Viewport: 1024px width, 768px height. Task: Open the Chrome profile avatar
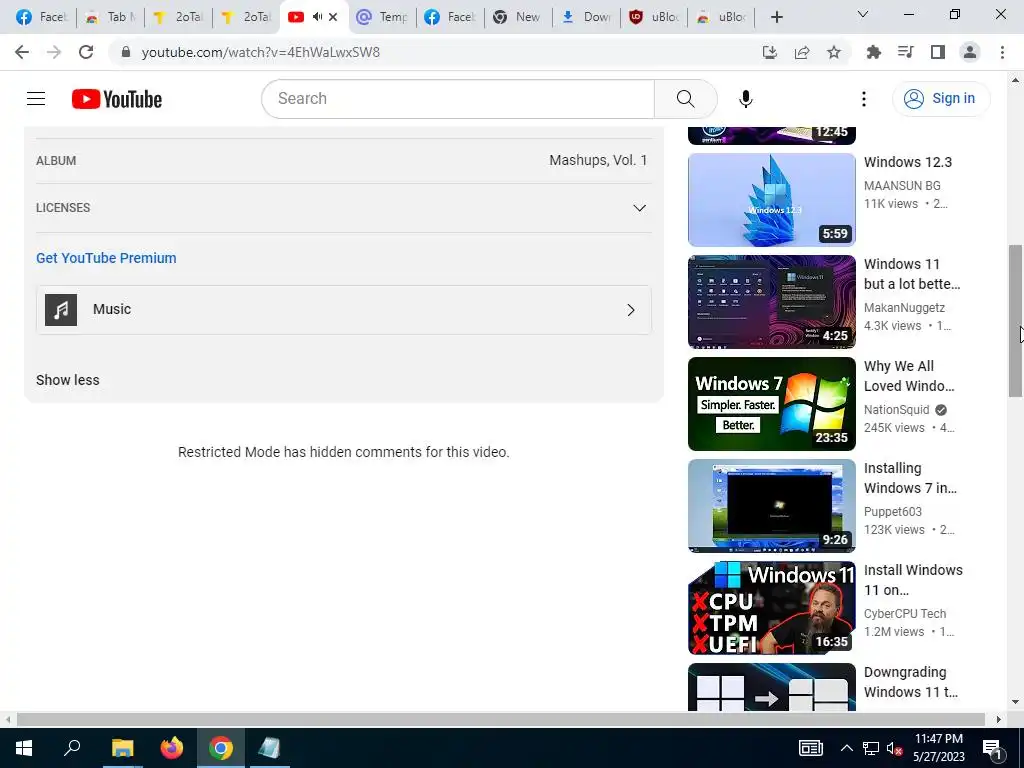point(970,52)
